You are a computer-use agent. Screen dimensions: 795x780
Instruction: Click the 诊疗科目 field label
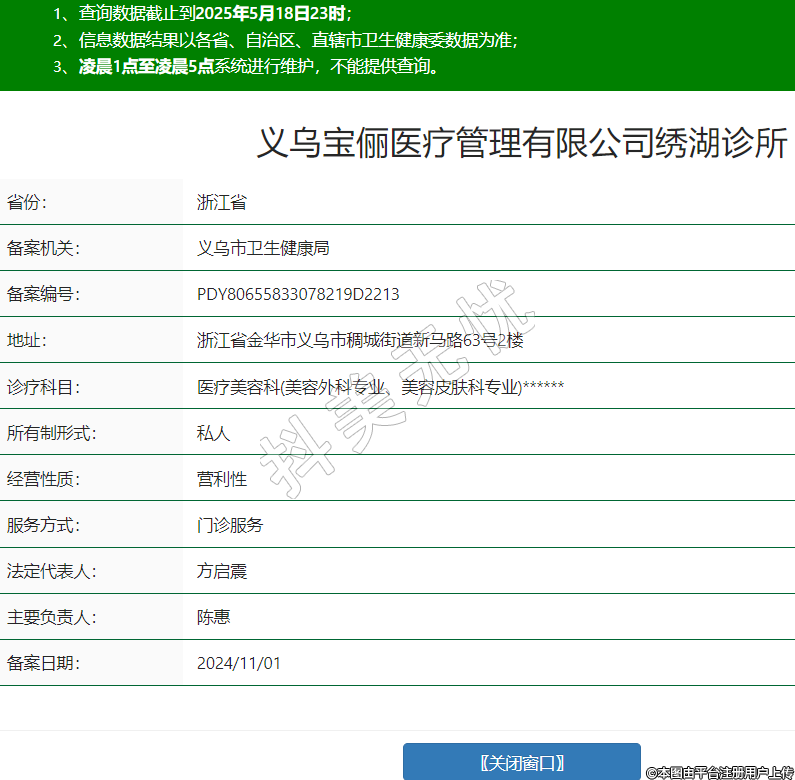coord(42,386)
